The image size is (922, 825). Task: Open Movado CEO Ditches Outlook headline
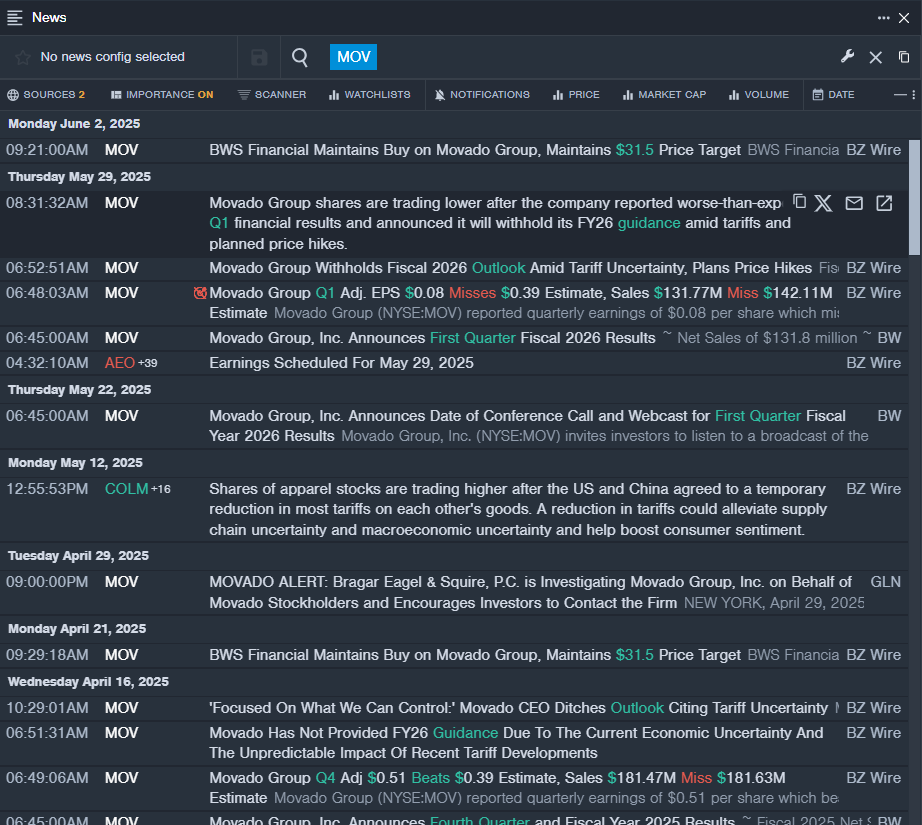[x=518, y=708]
